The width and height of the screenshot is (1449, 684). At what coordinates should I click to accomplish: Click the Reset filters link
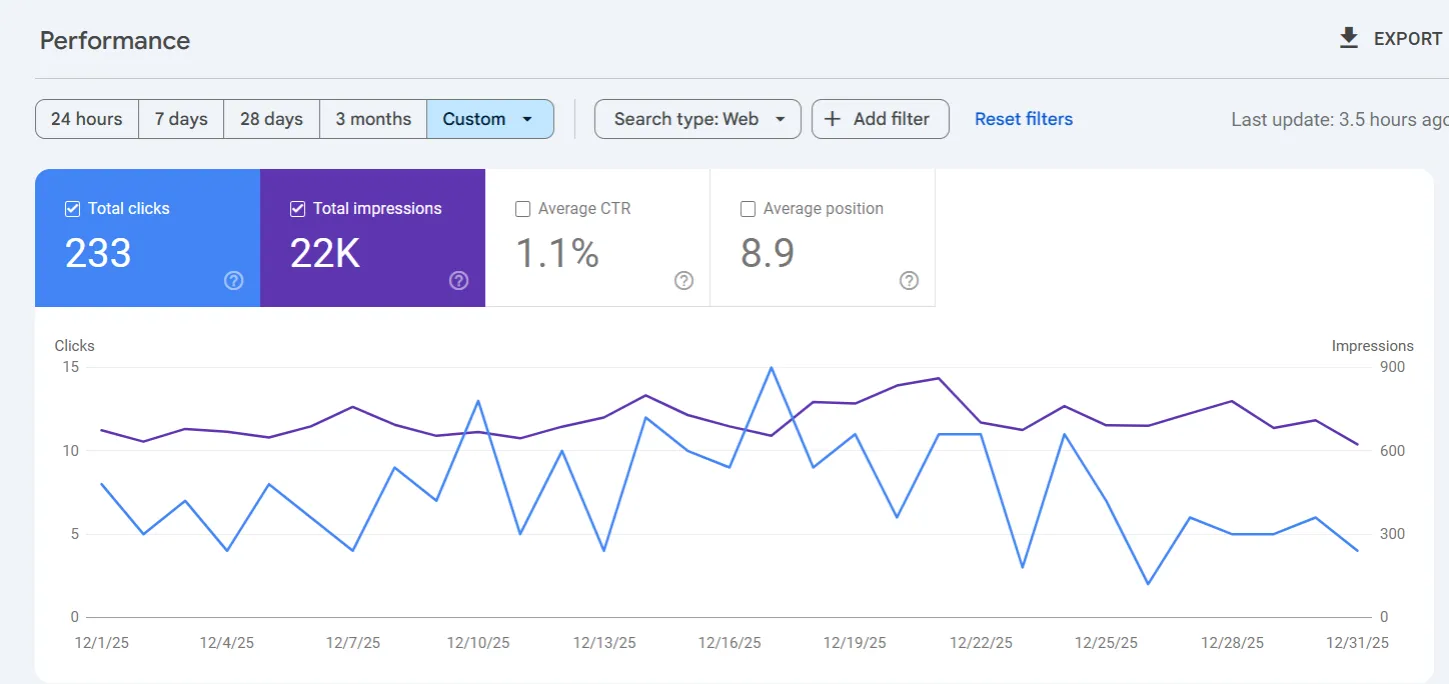pos(1024,119)
